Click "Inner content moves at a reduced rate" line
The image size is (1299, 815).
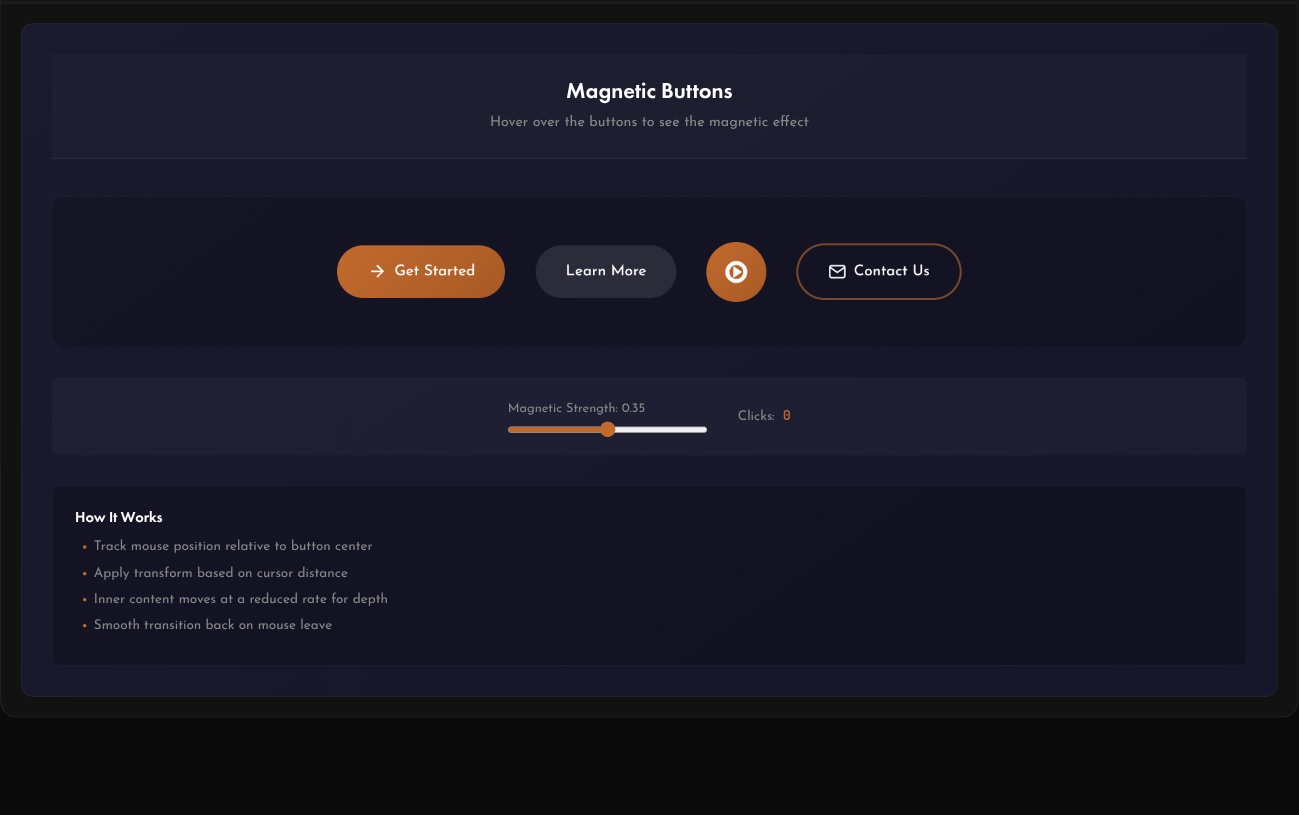click(241, 599)
